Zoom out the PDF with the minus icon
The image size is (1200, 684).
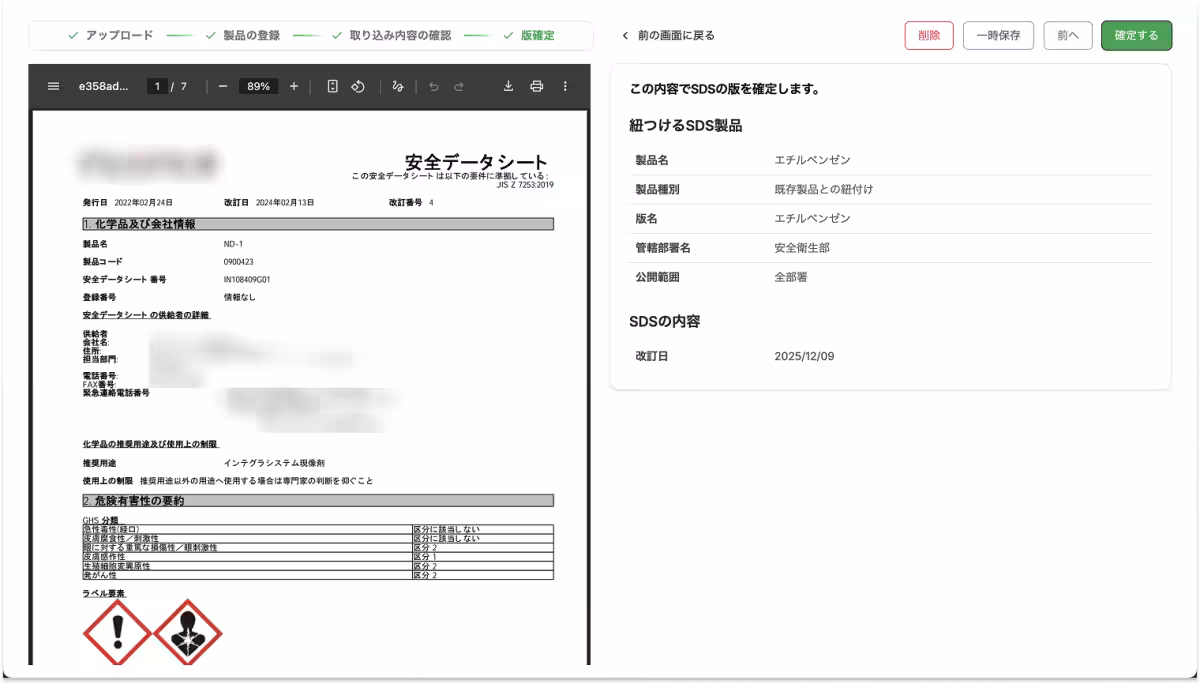[223, 86]
